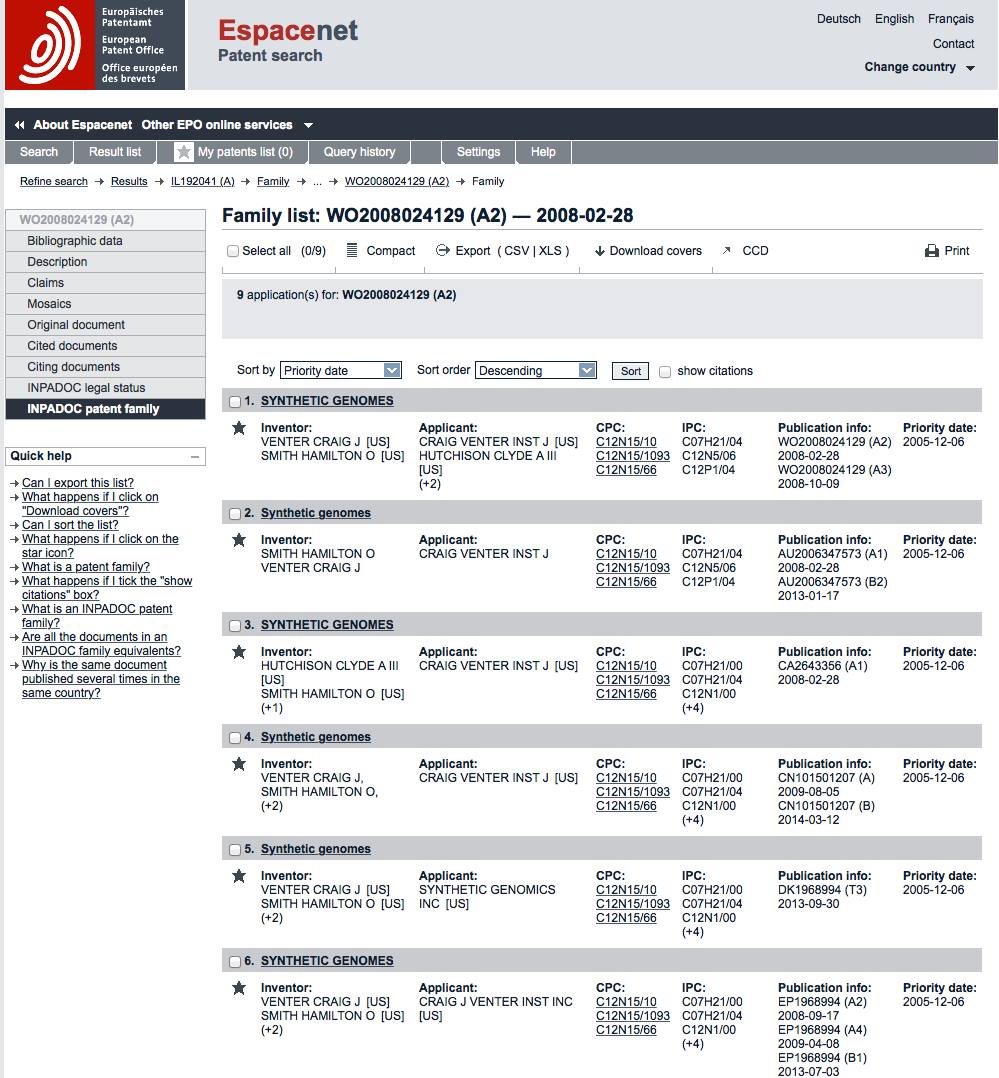Export the list as XLS
The height and width of the screenshot is (1078, 999).
point(550,251)
